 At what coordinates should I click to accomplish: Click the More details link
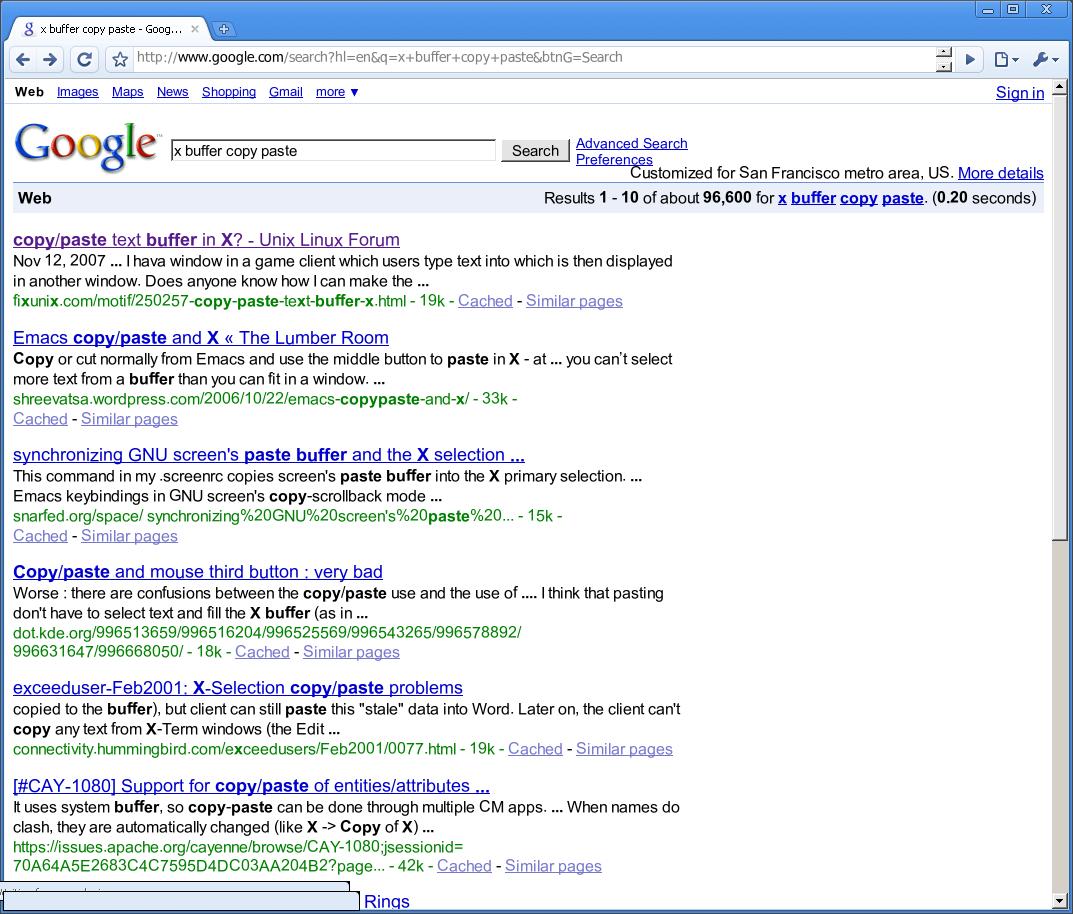tap(1000, 173)
